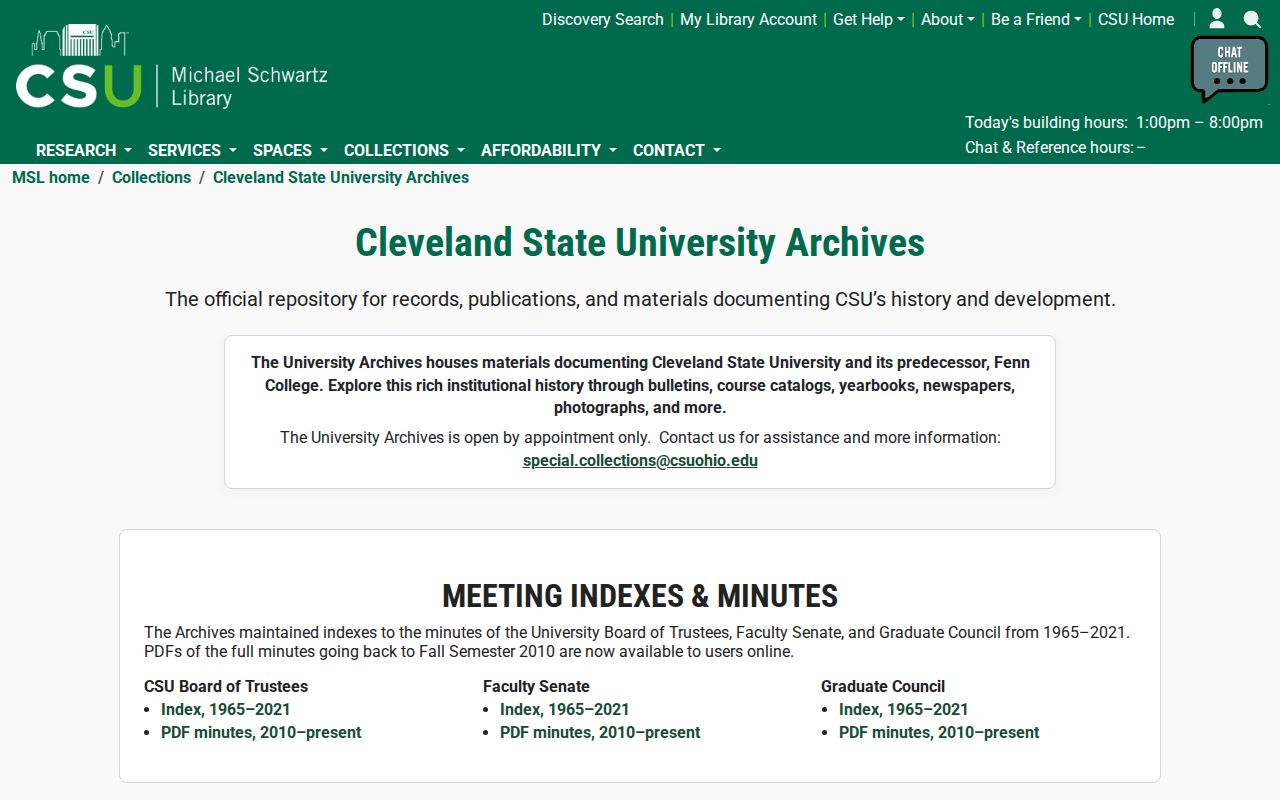
Task: Open the Be a Friend dropdown
Action: [1036, 19]
